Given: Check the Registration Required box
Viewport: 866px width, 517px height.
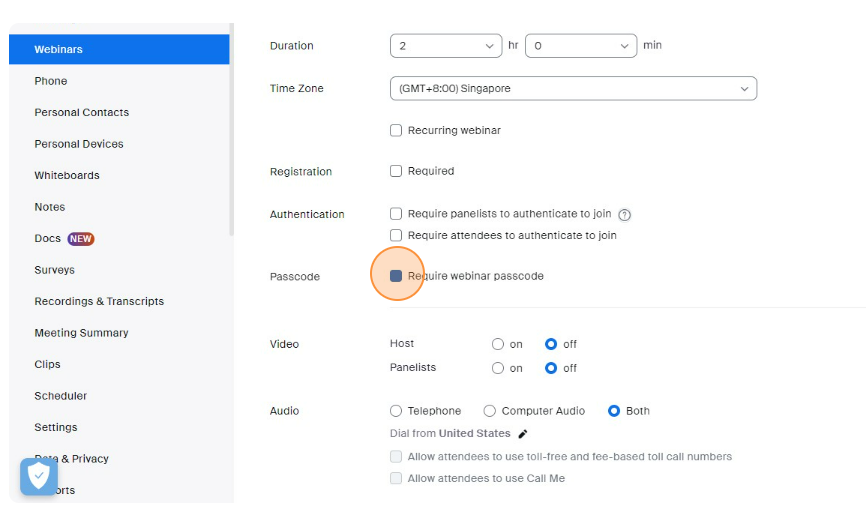Looking at the screenshot, I should [396, 171].
